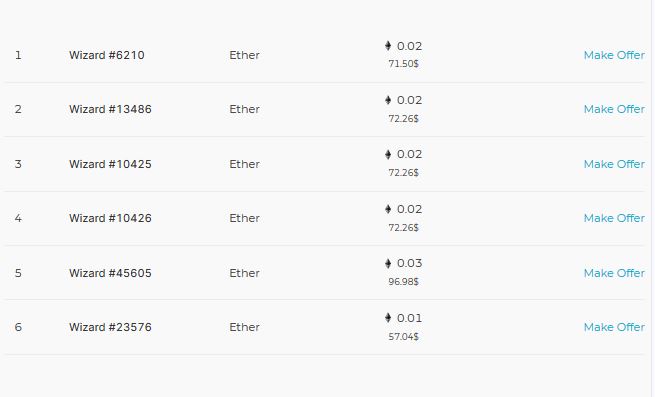Image resolution: width=655 pixels, height=397 pixels.
Task: Click Ethereum icon beside Wizard #6210 price
Action: [x=388, y=46]
